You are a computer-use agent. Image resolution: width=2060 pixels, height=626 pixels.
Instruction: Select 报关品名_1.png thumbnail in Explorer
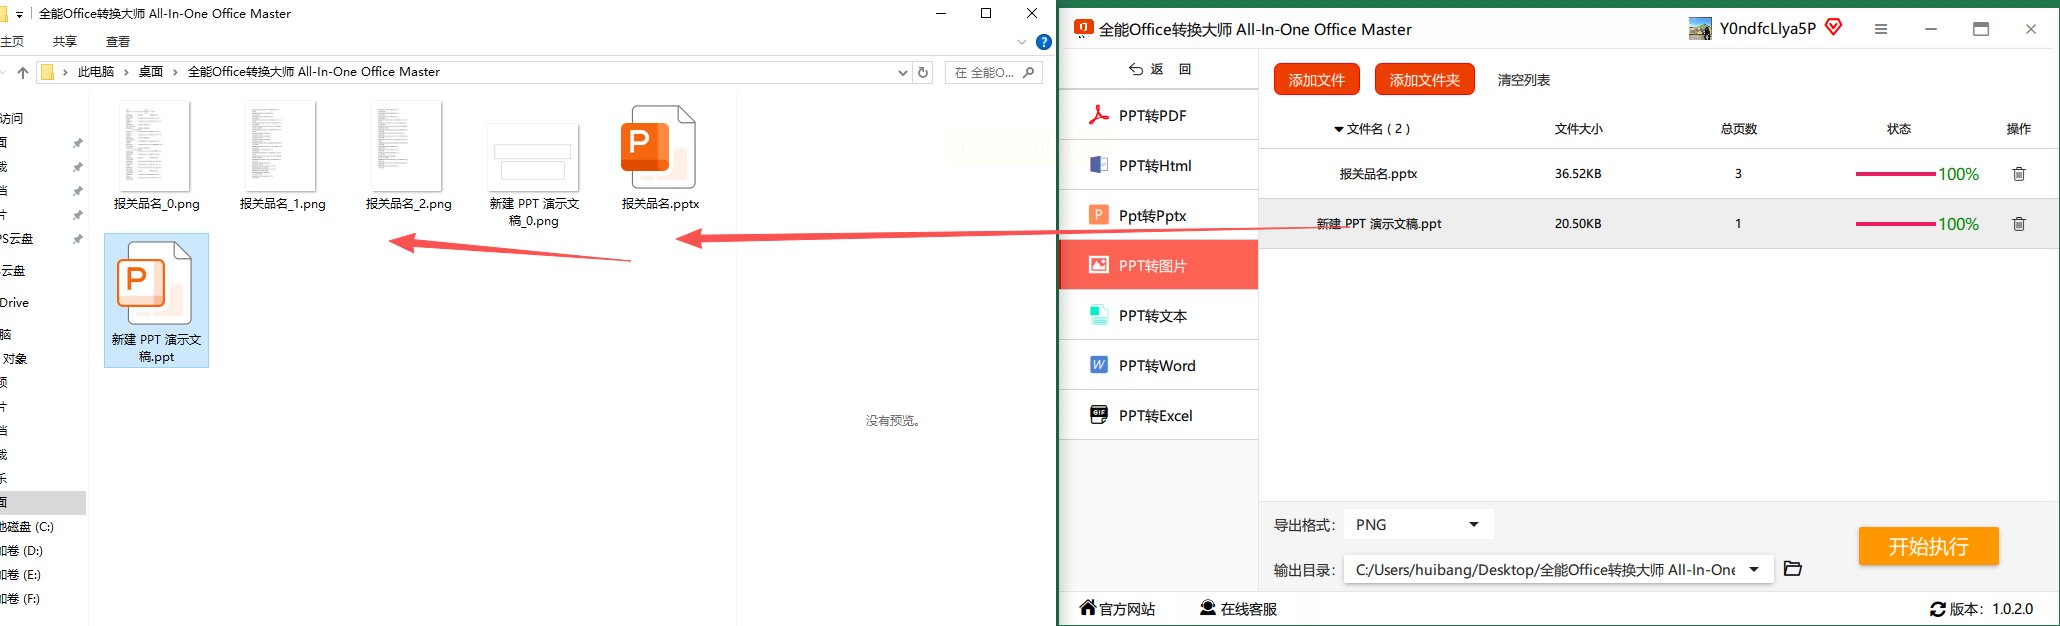[x=282, y=147]
